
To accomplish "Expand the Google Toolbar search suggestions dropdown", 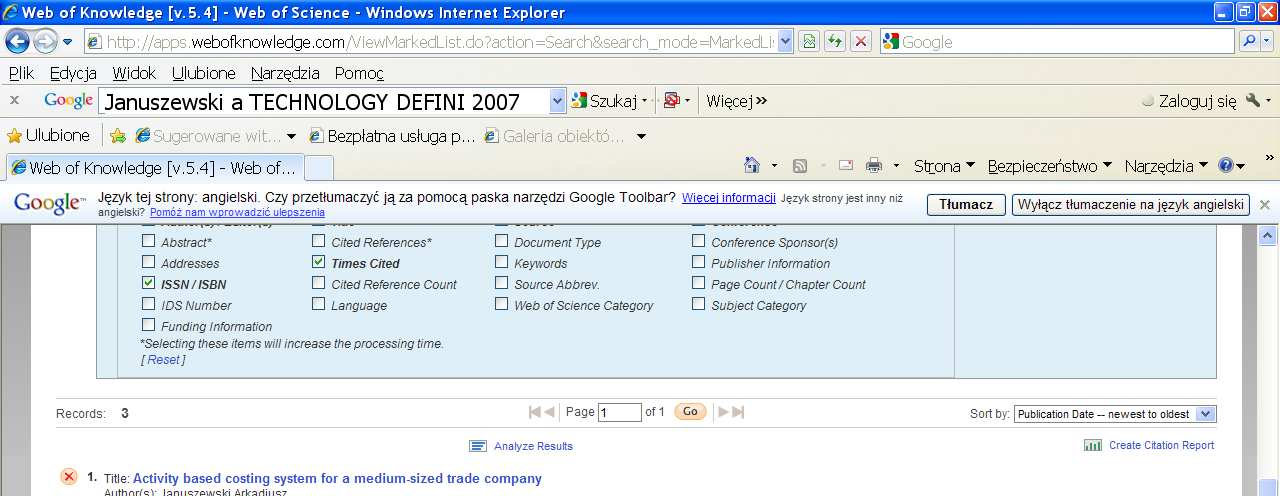I will point(557,101).
